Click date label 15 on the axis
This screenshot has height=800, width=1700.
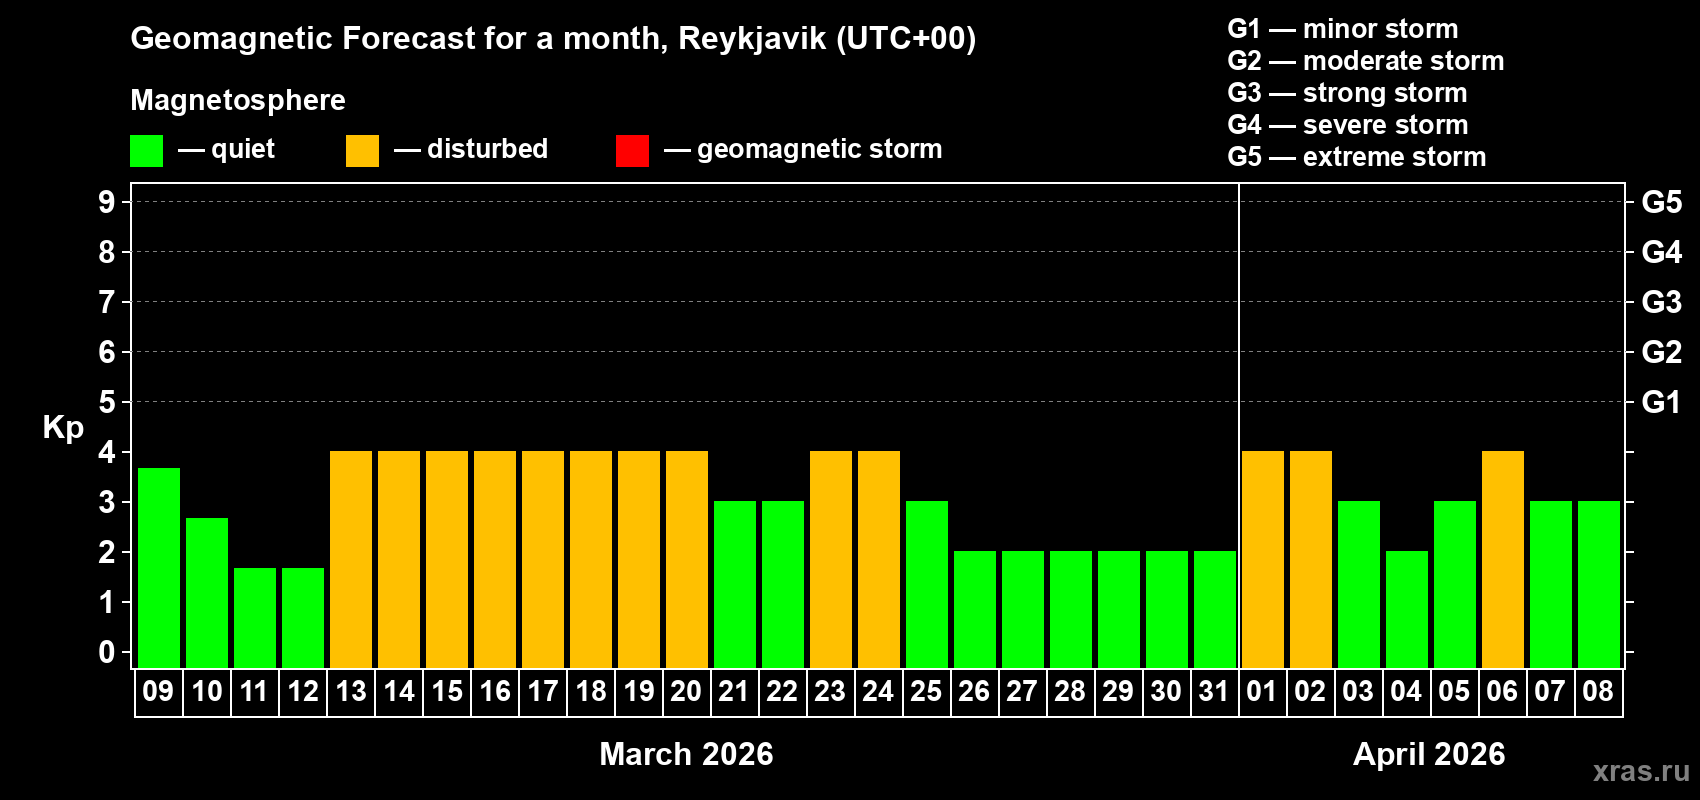447,691
